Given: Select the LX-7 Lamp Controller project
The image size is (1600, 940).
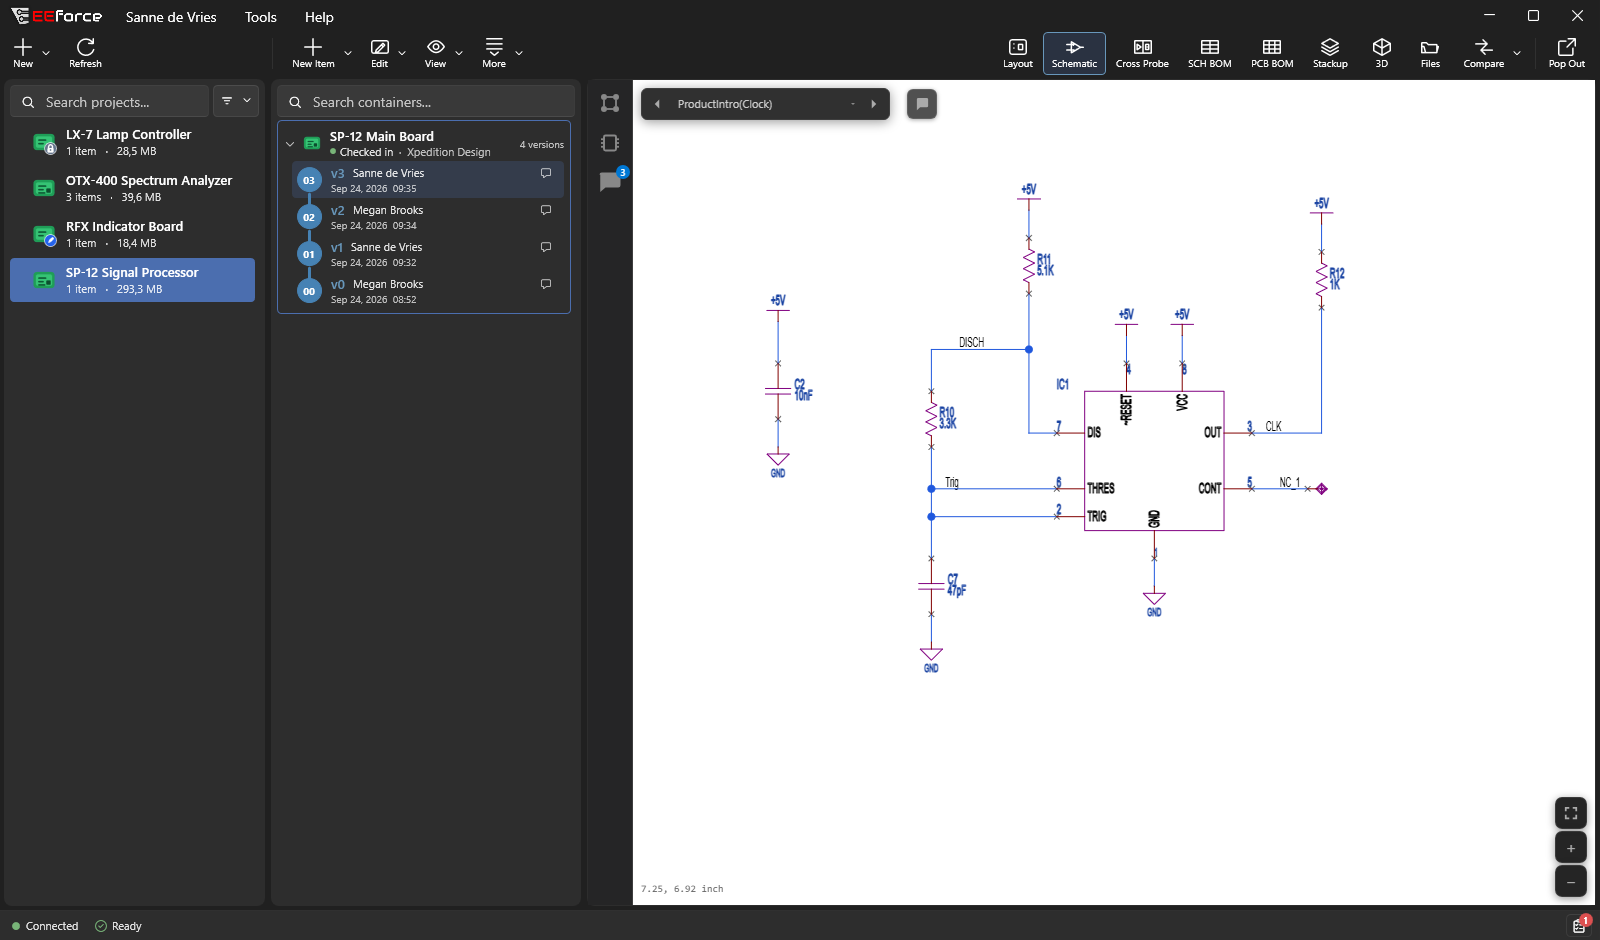Looking at the screenshot, I should 132,143.
